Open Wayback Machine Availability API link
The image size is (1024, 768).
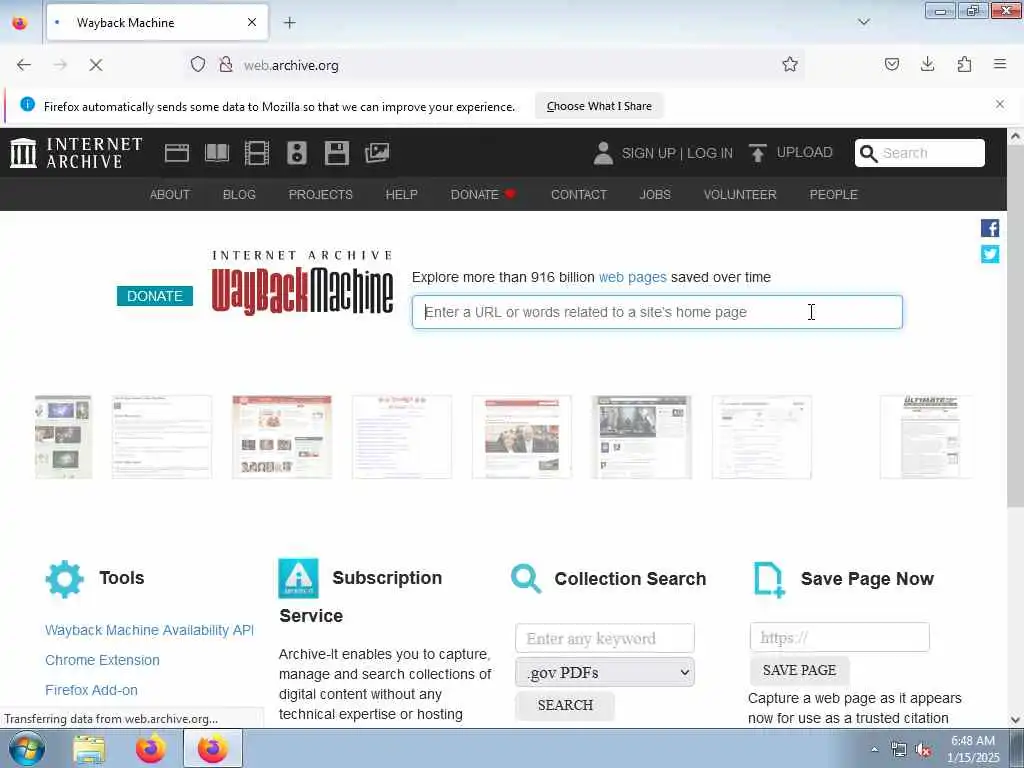point(150,630)
